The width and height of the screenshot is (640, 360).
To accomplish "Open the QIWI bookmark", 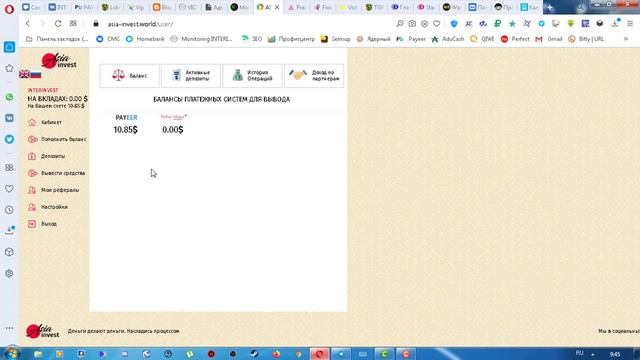I will (x=482, y=39).
